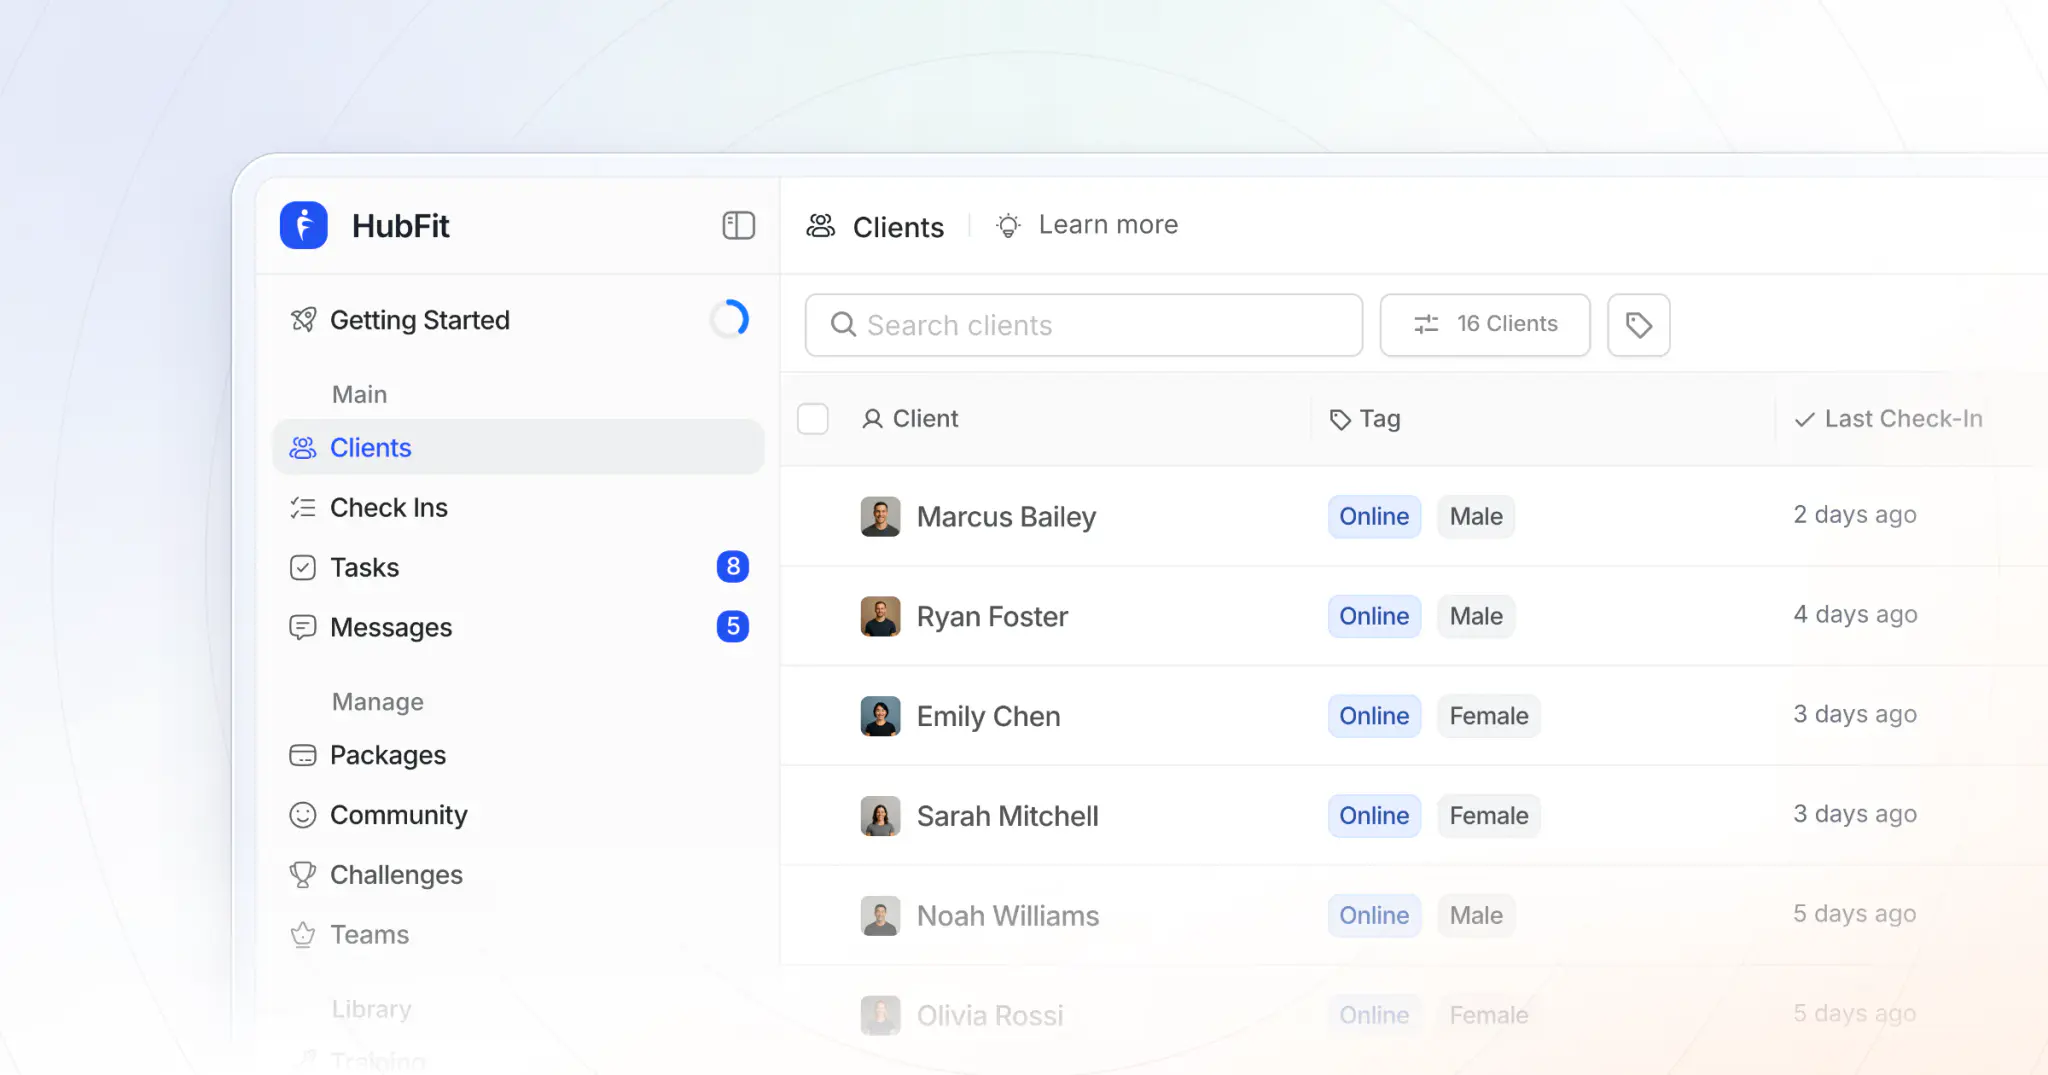Click Marcus Bailey's Online tag
The width and height of the screenshot is (2048, 1075).
tap(1374, 516)
